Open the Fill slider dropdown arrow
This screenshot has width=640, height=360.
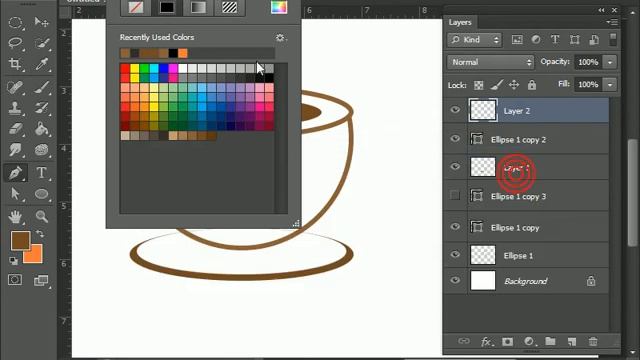[x=610, y=84]
